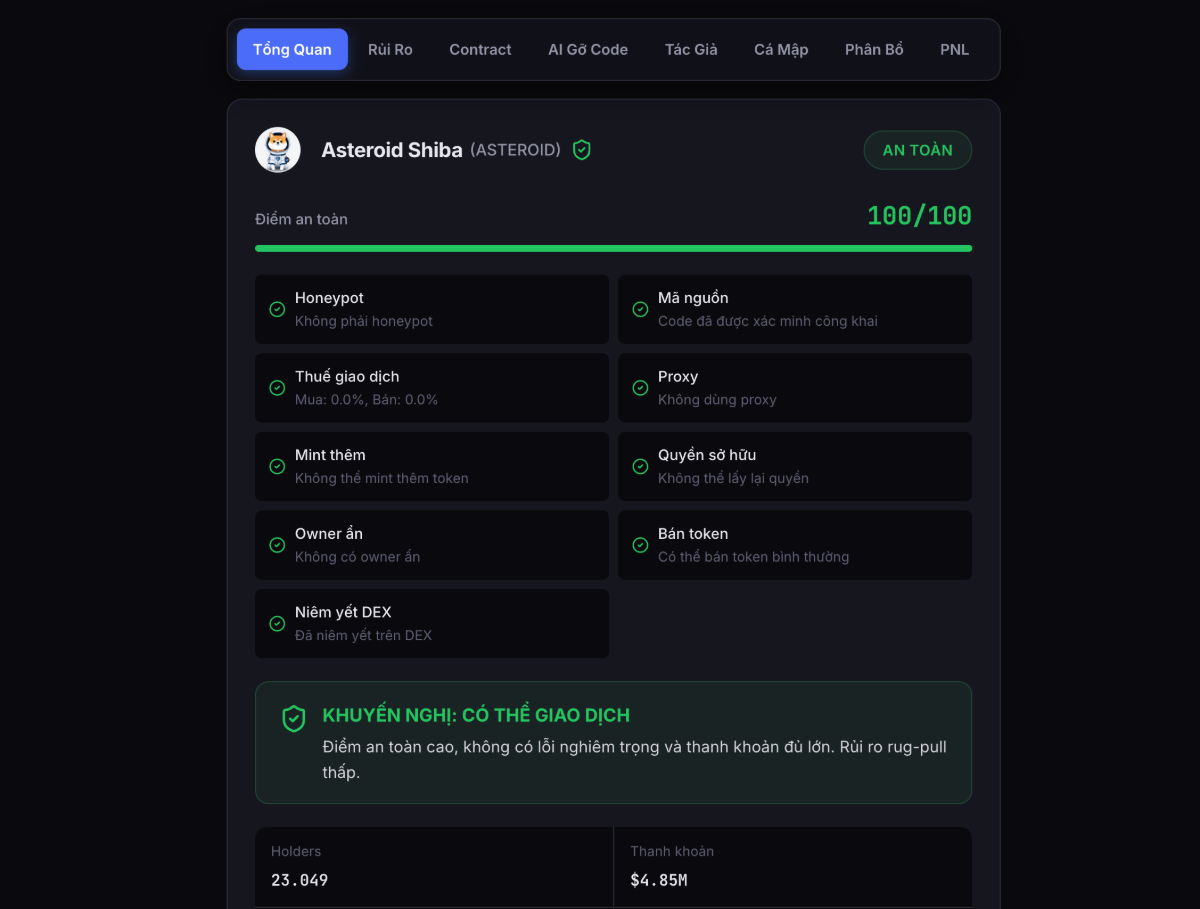Go to the PNL tab
The width and height of the screenshot is (1200, 909).
click(954, 49)
